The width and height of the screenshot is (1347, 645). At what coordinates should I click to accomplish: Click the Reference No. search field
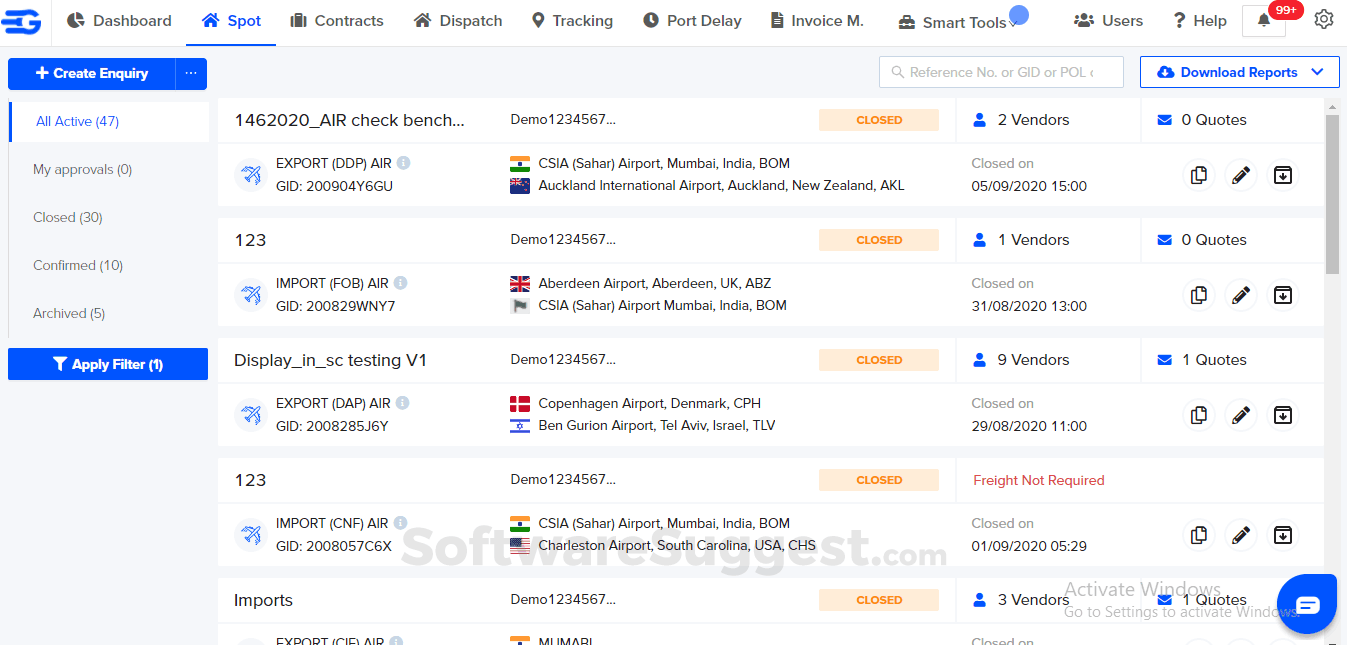click(1000, 71)
